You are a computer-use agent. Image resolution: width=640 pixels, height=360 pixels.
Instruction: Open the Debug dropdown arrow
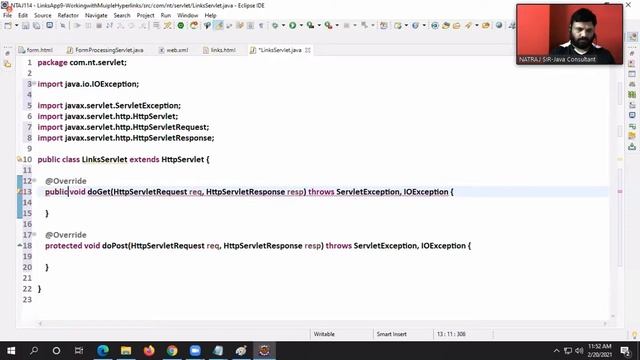[x=283, y=25]
